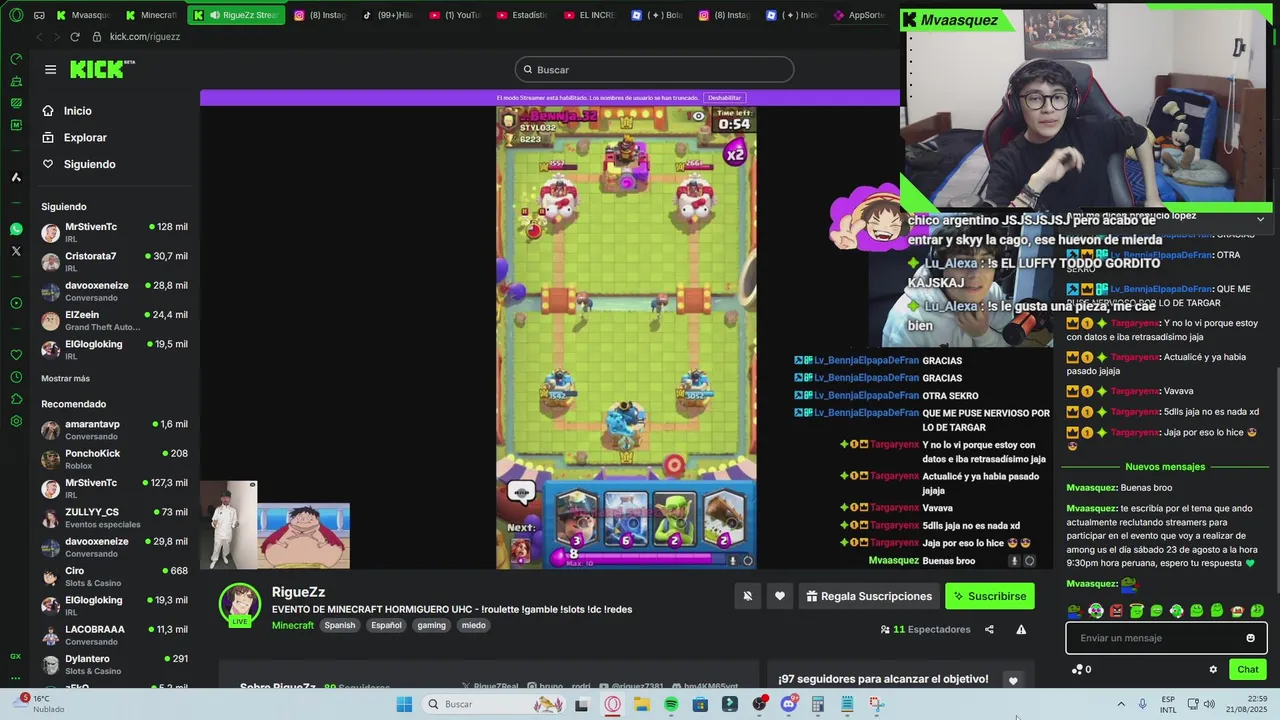This screenshot has height=720, width=1280.
Task: Open MrStivenTc channel in Siguiendo list
Action: [x=114, y=232]
